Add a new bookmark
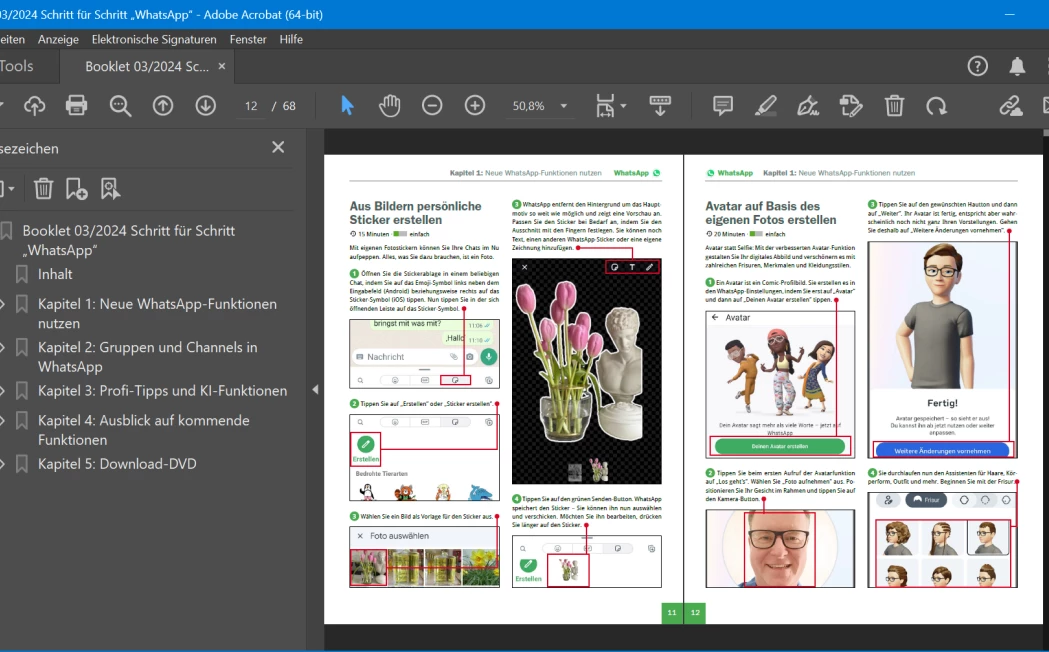Viewport: 1049px width, 652px height. pyautogui.click(x=76, y=188)
